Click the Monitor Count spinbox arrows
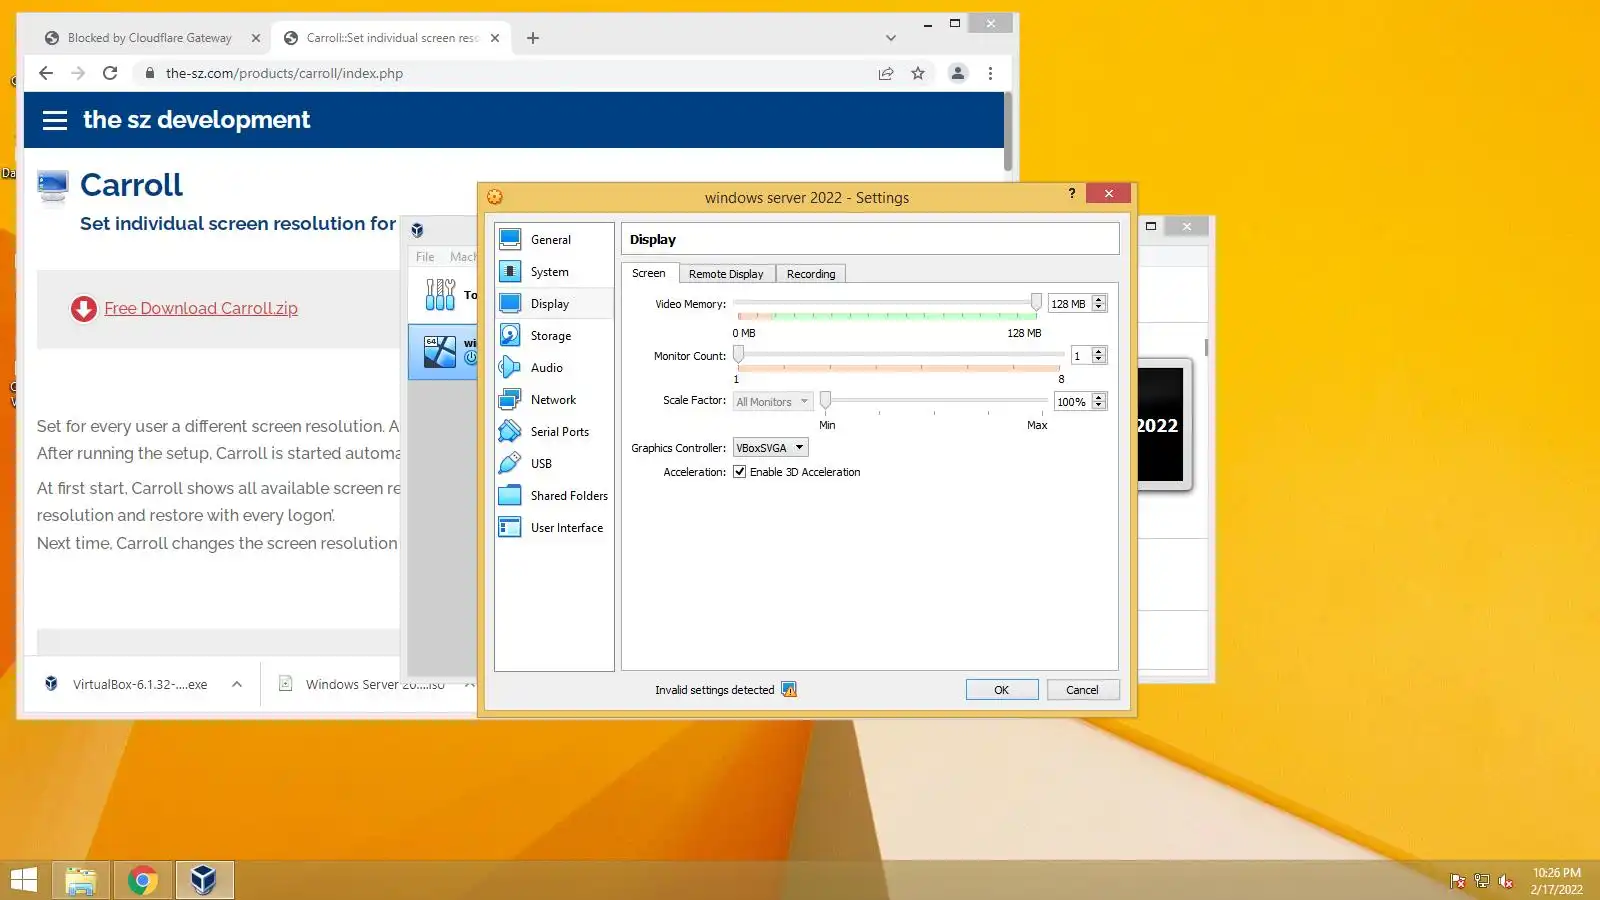This screenshot has width=1600, height=900. pos(1099,355)
